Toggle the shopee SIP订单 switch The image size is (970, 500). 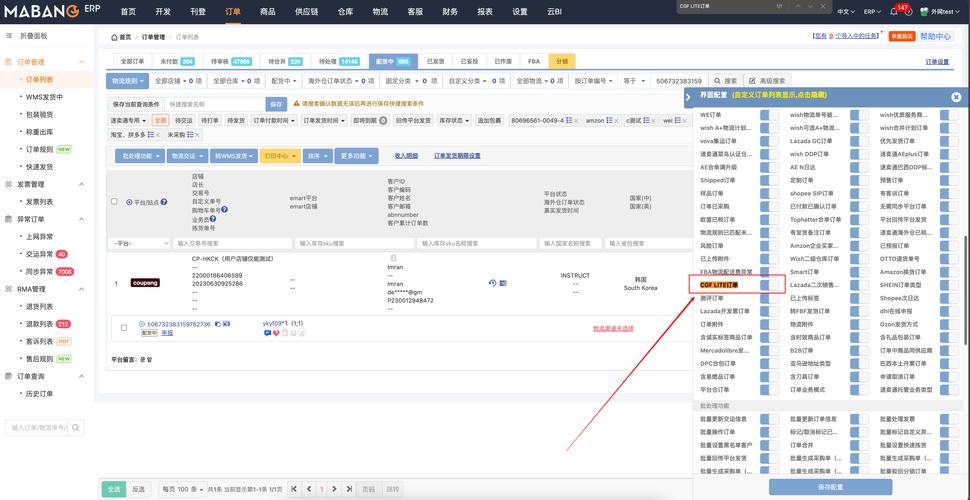tap(859, 193)
